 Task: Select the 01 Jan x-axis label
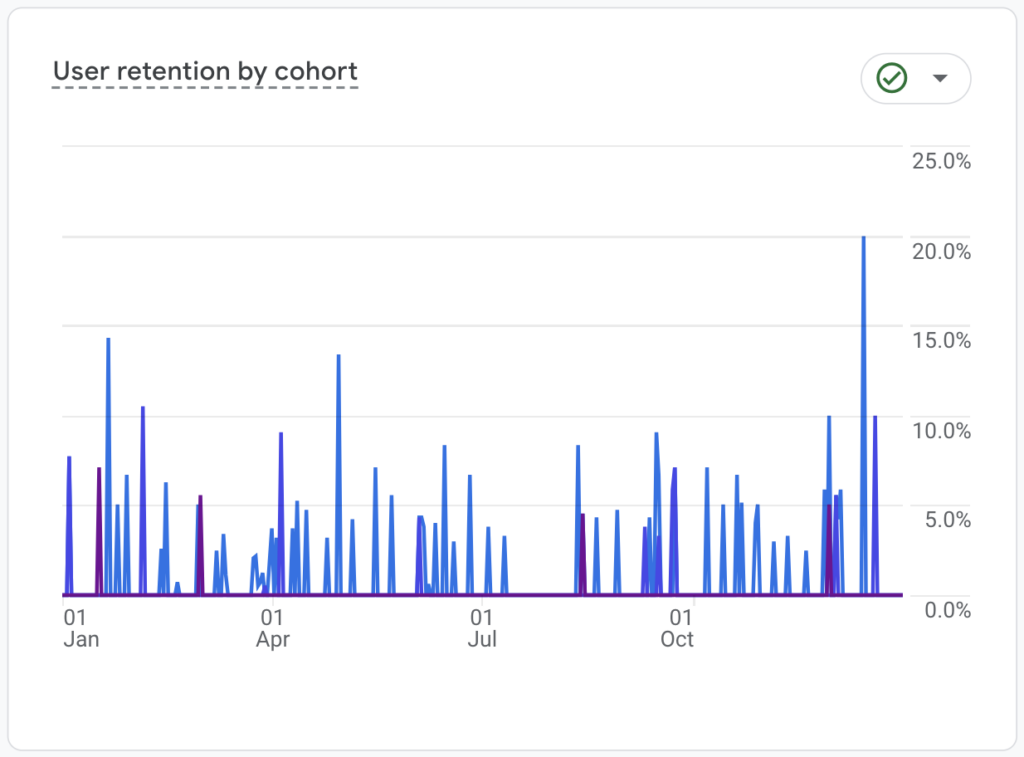point(80,627)
